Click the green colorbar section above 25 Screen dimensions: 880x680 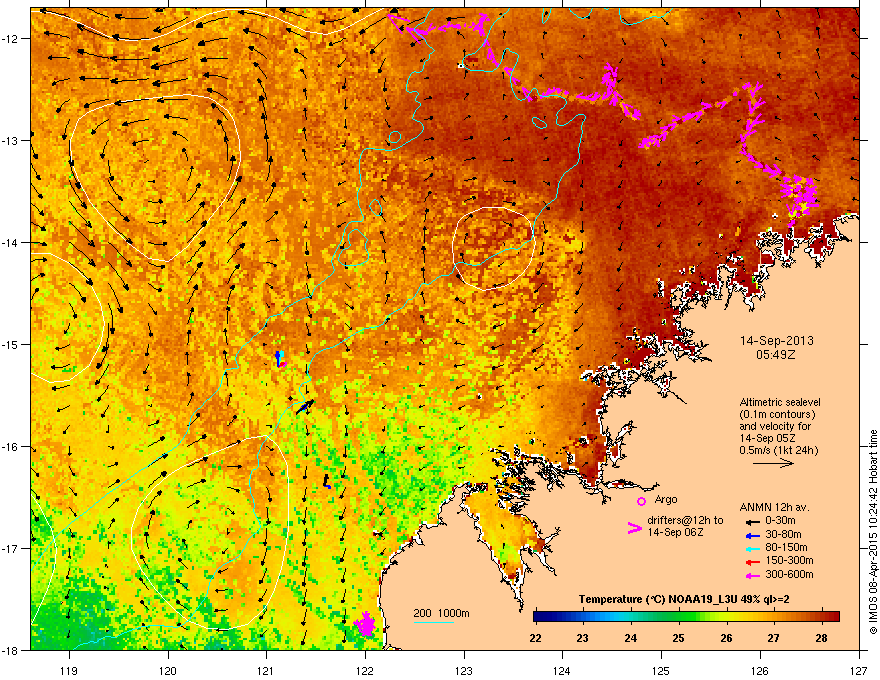679,617
